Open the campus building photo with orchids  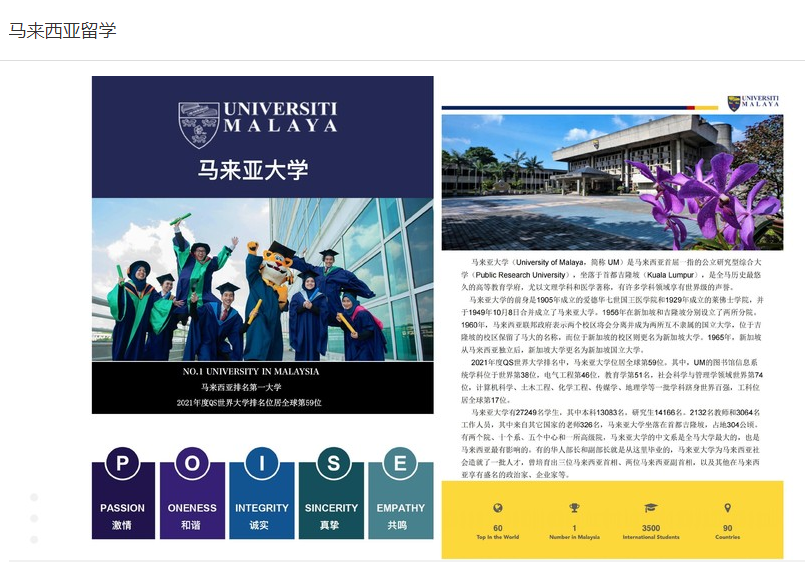click(612, 182)
